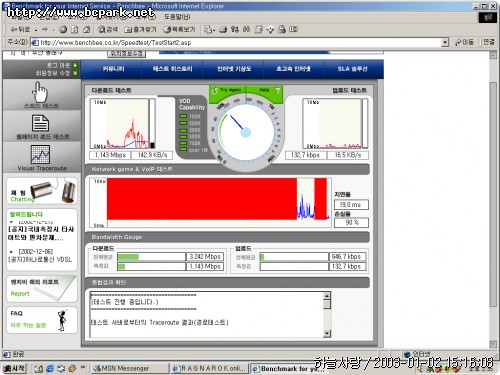The height and width of the screenshot is (375, 500).
Task: Select the SLA solution navigation tab
Action: [x=352, y=69]
